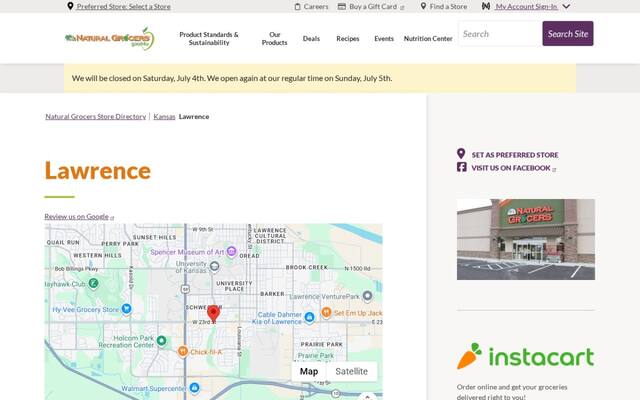
Task: Click the red store location map marker
Action: pyautogui.click(x=213, y=313)
